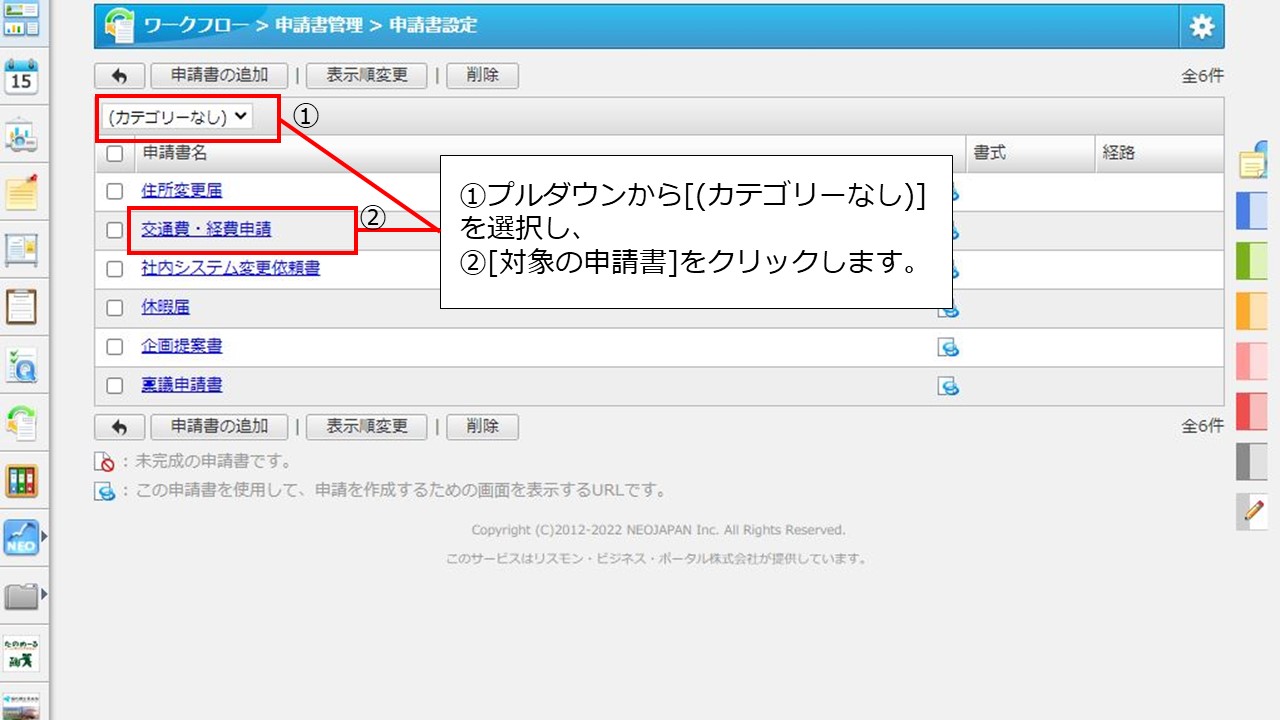This screenshot has width=1280, height=720.
Task: Check the box for 社内システム変更依頼書
Action: (115, 269)
